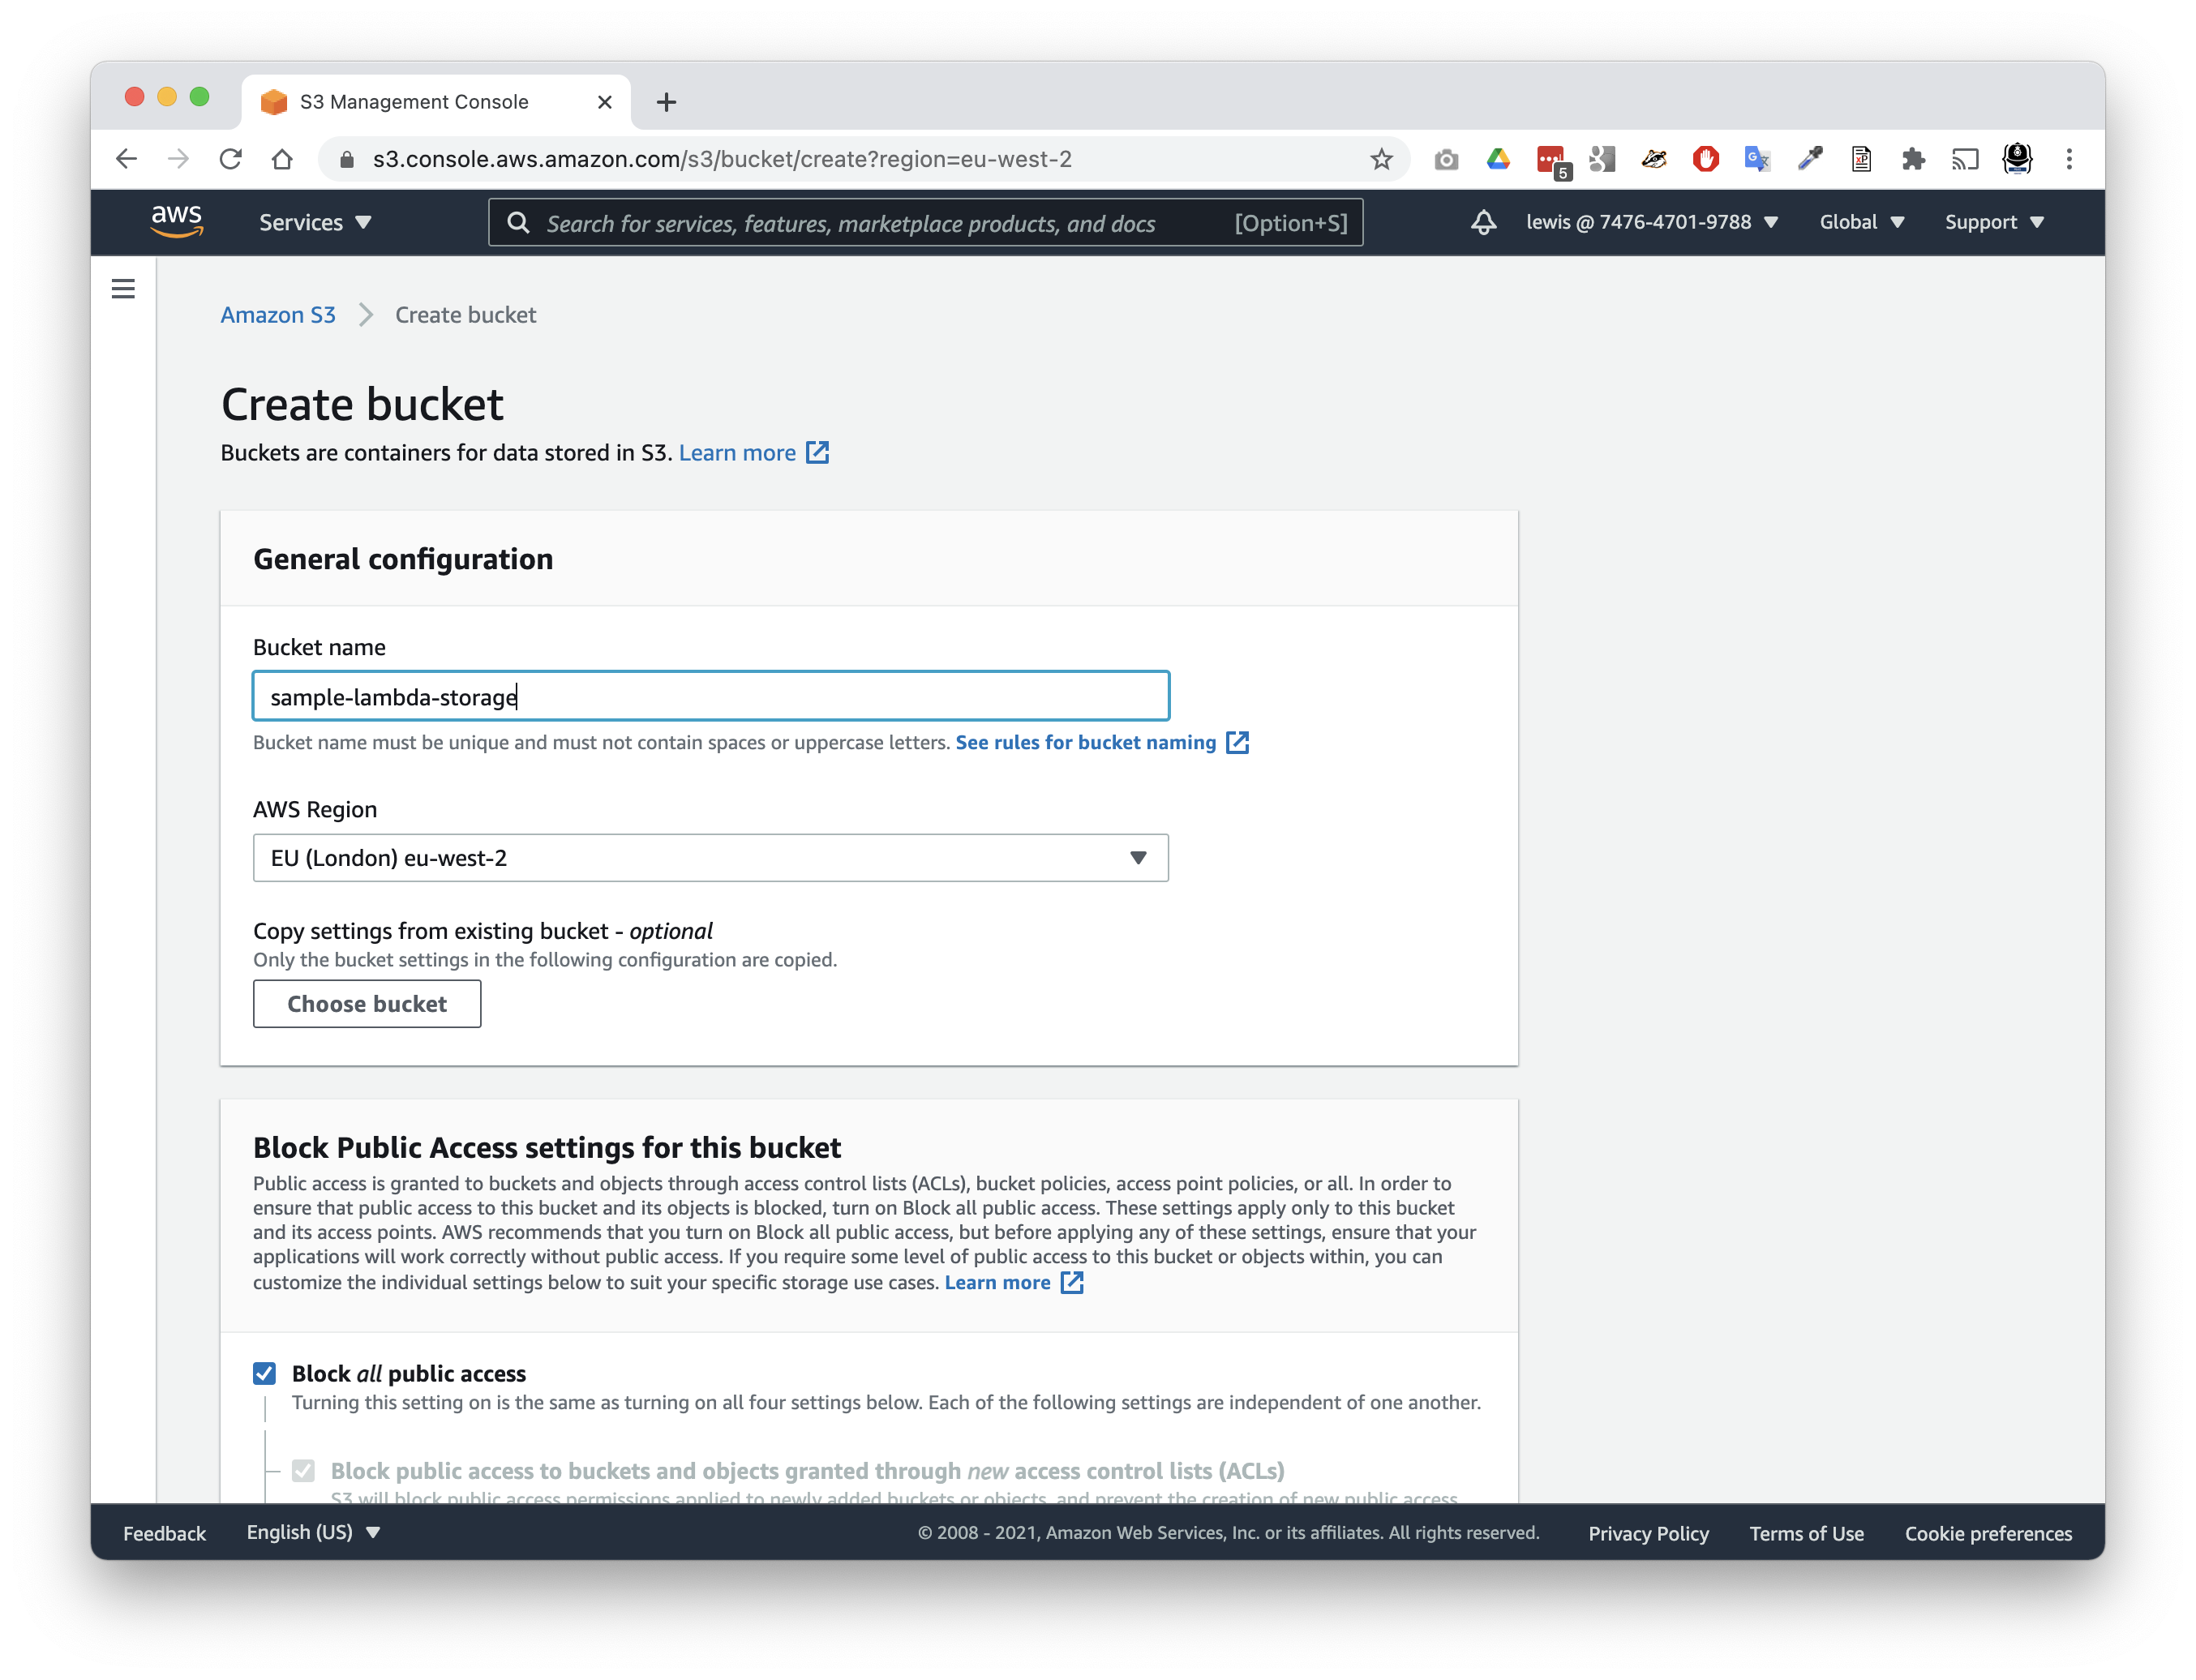Open a new browser tab

pos(666,102)
